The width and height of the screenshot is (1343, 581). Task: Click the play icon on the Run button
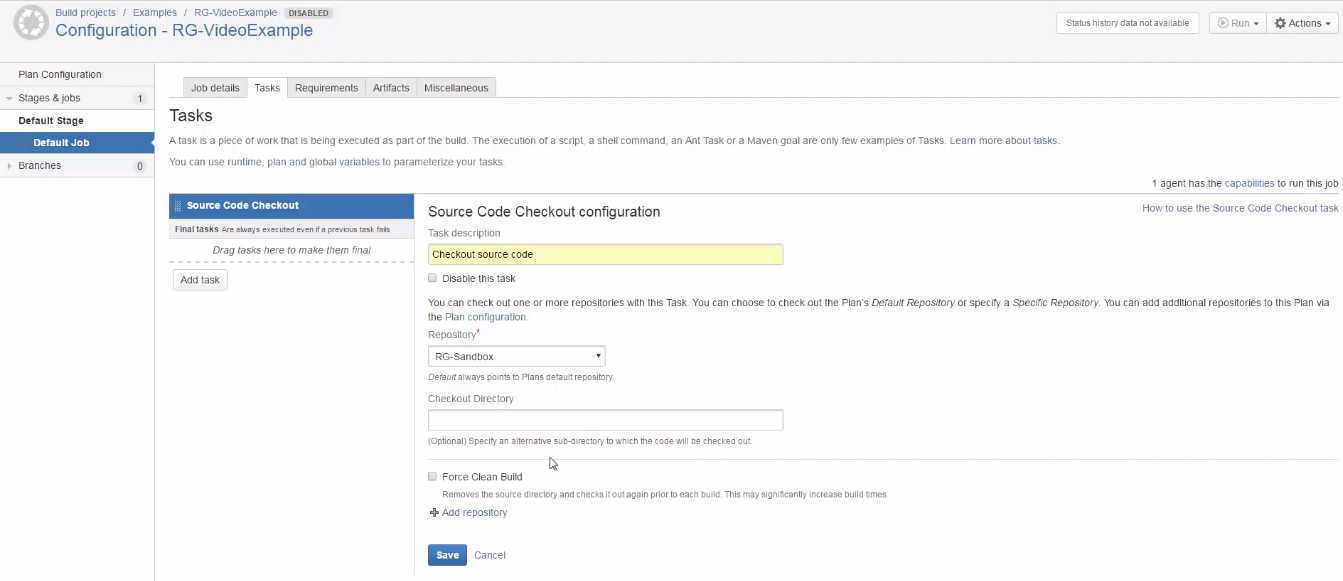(1223, 23)
